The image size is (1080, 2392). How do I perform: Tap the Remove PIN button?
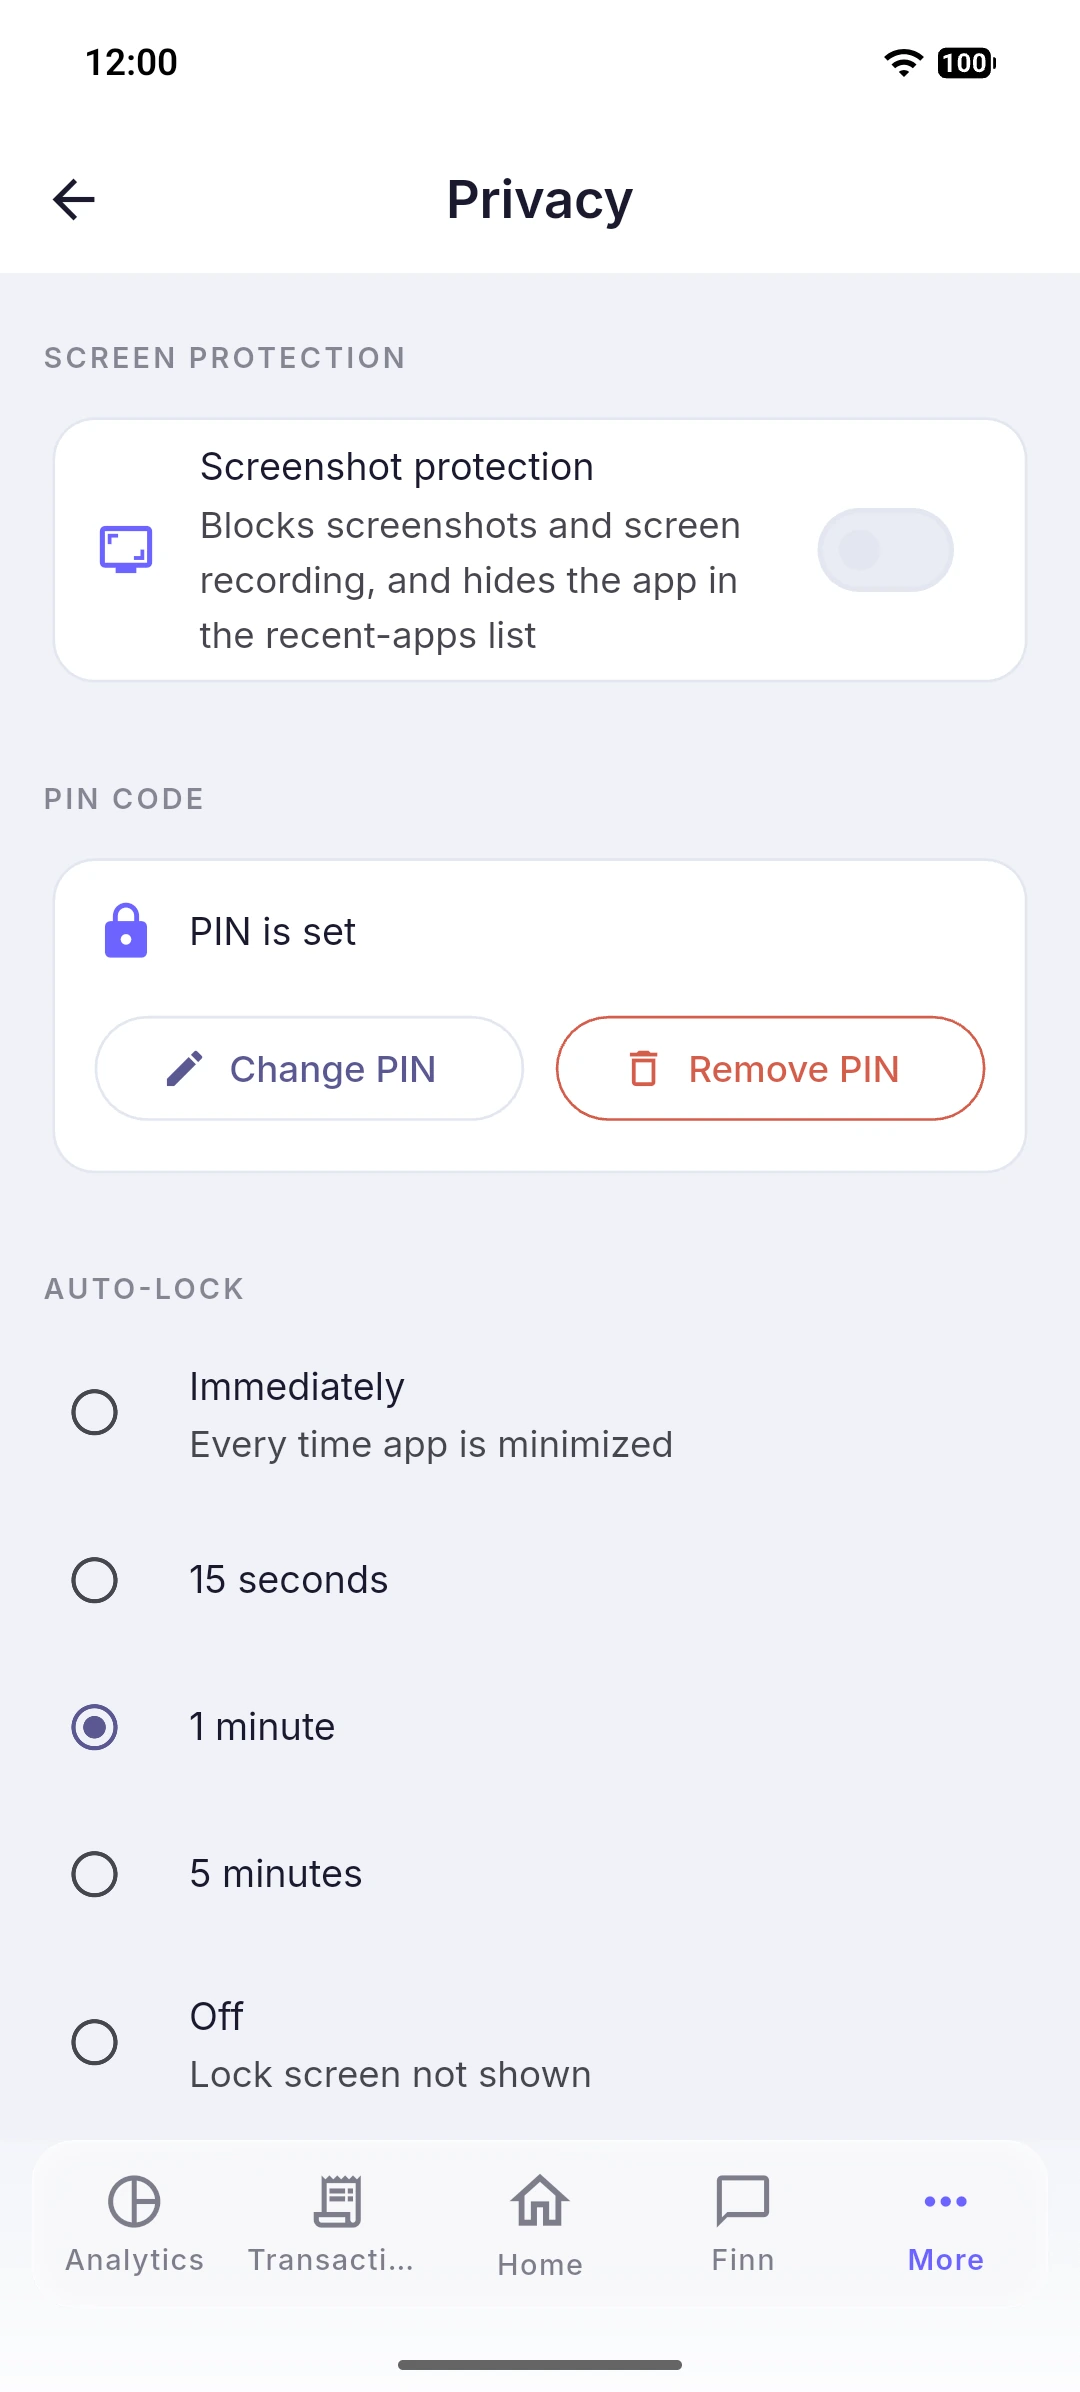pos(770,1069)
